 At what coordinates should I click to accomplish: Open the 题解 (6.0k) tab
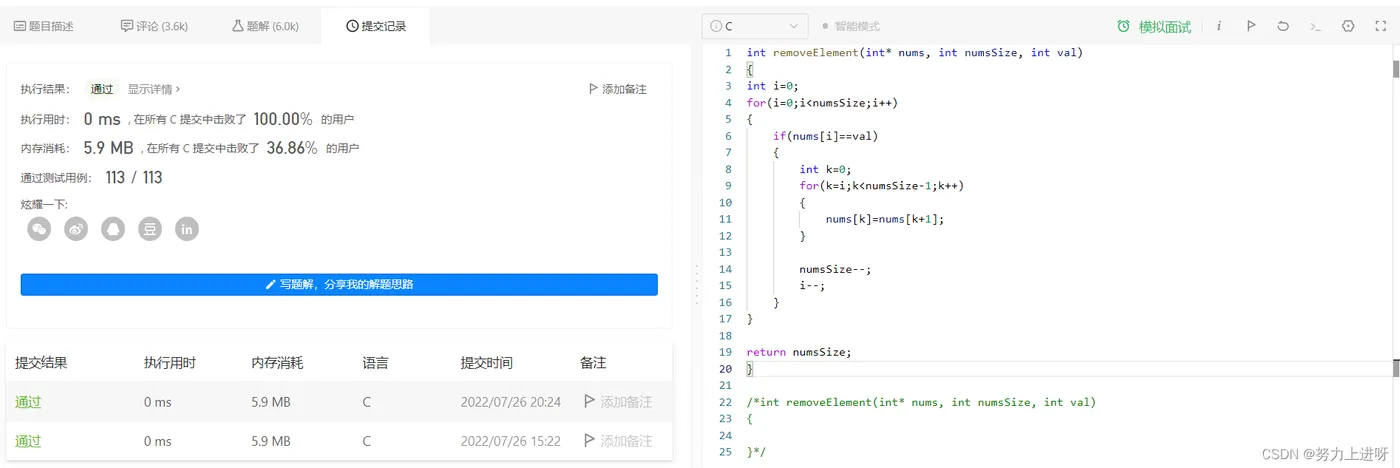coord(265,26)
